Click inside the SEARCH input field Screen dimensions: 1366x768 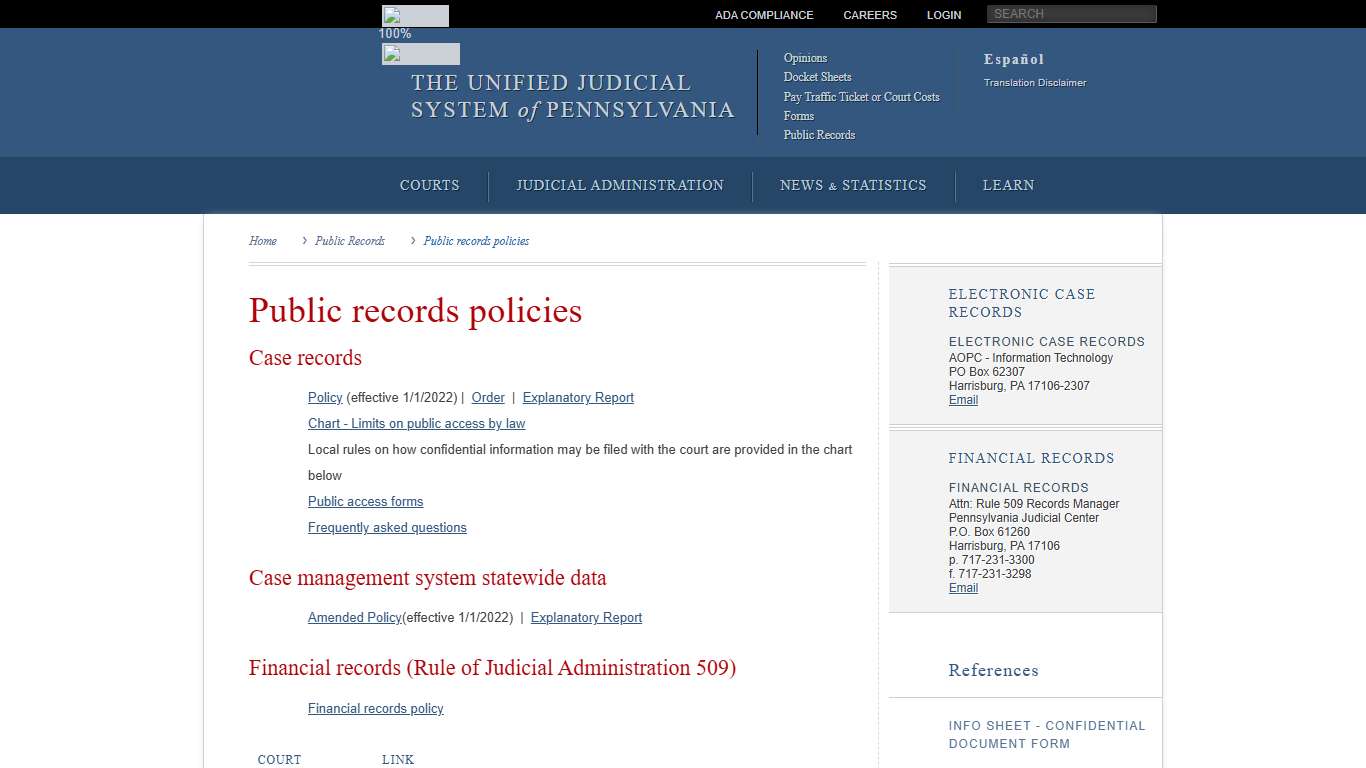click(1071, 14)
